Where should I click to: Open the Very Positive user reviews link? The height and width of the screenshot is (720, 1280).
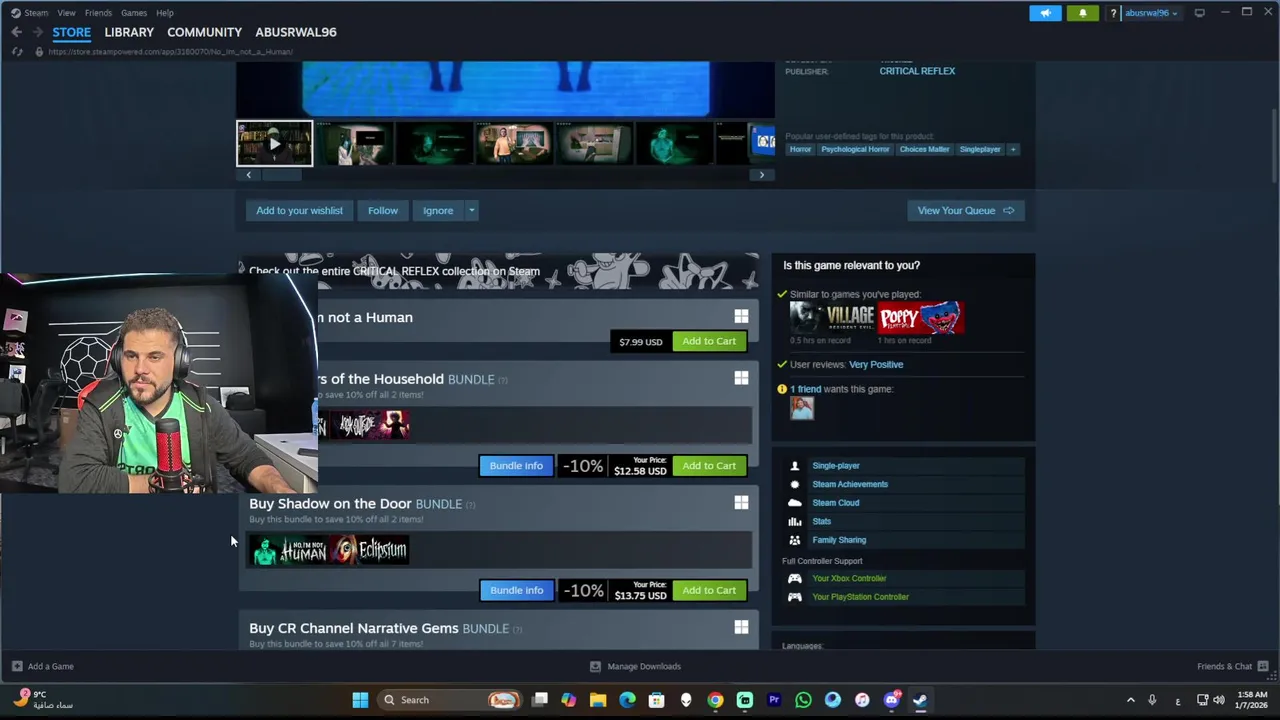point(876,365)
